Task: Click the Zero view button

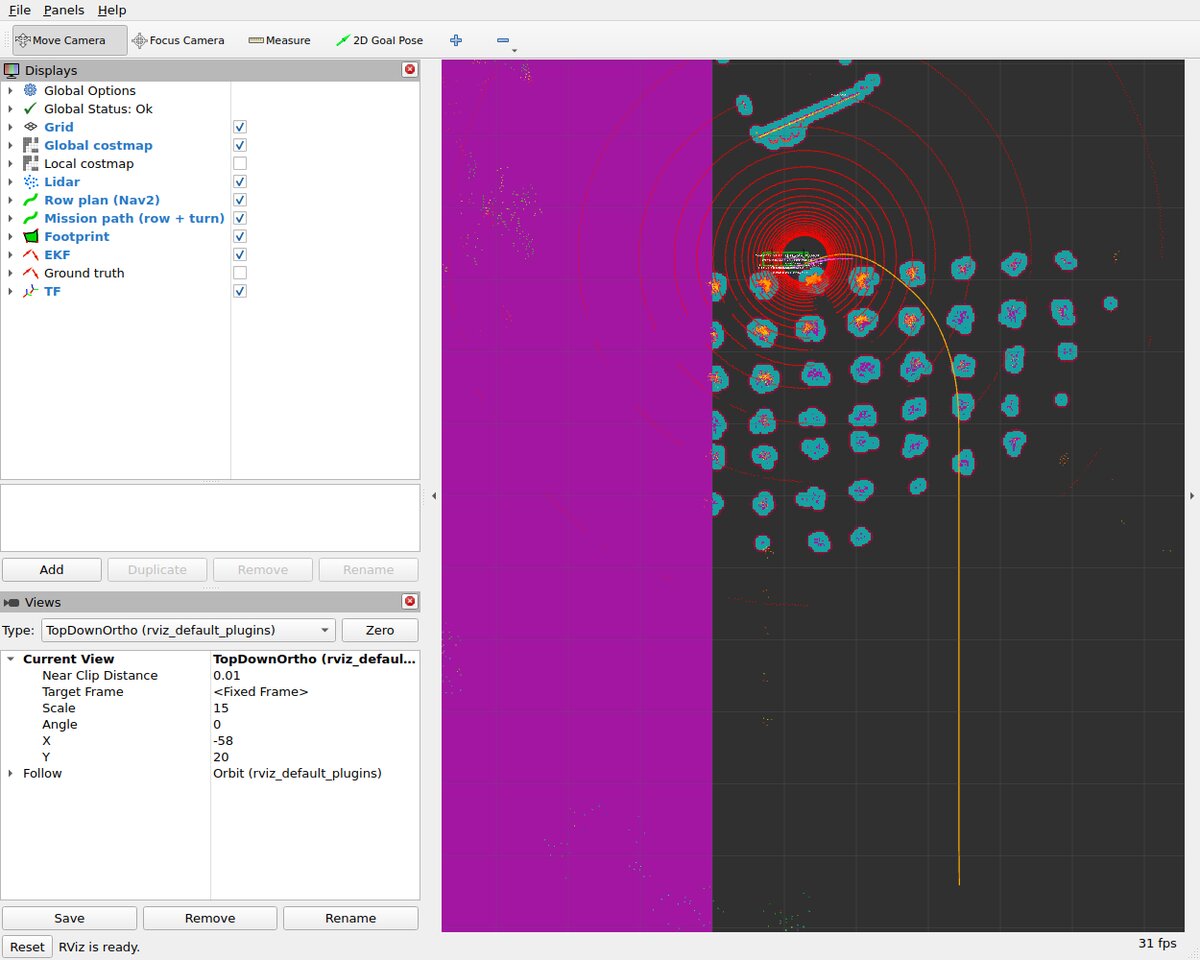Action: [x=380, y=630]
